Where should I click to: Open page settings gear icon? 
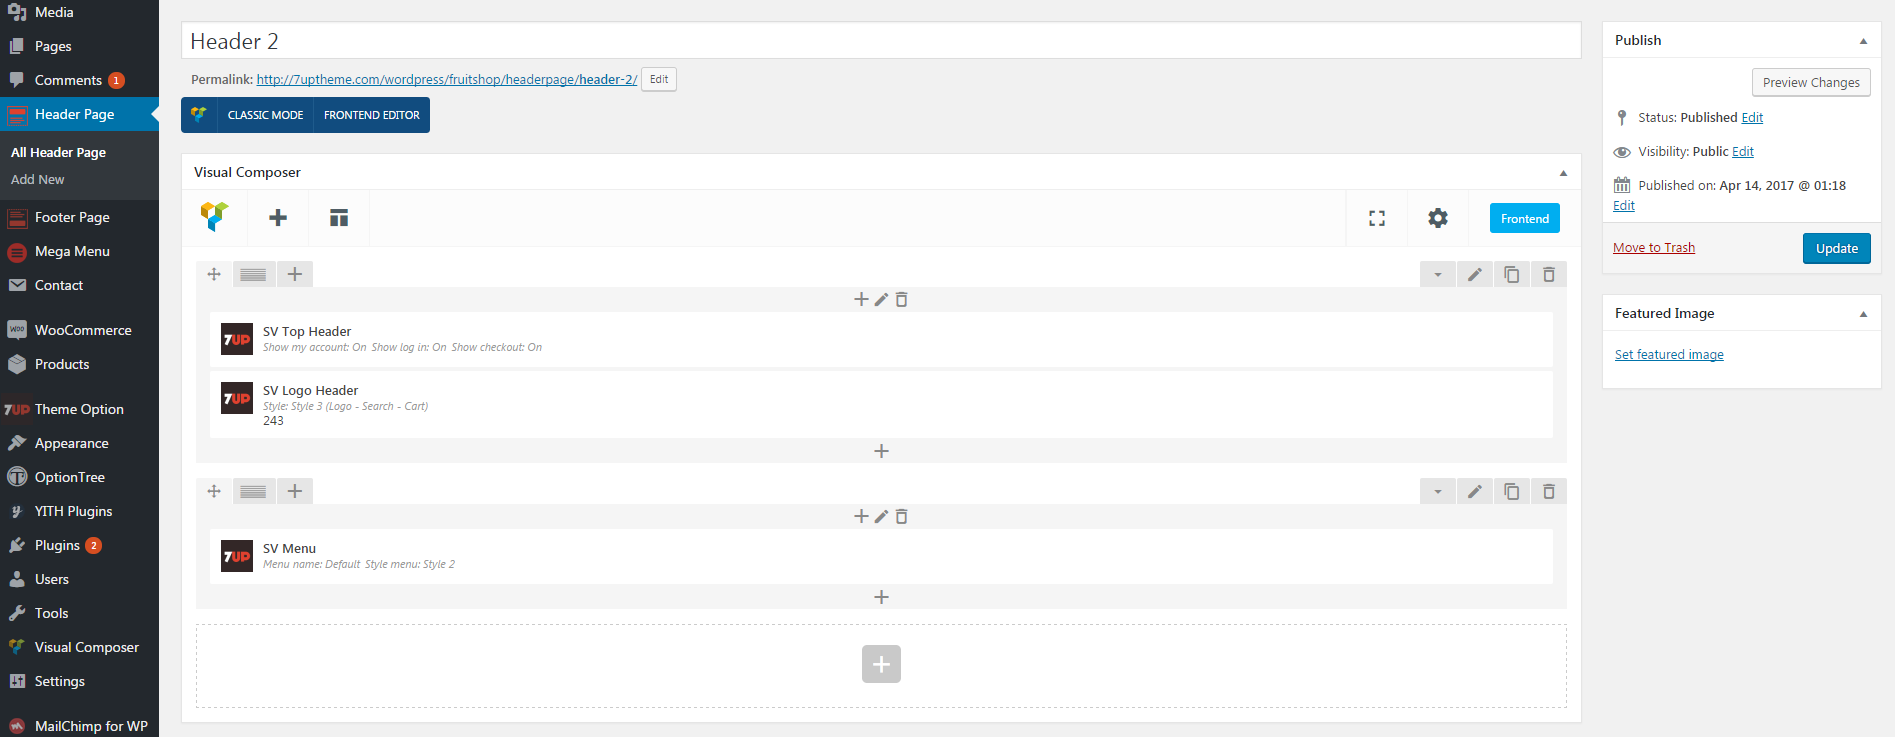click(1437, 218)
